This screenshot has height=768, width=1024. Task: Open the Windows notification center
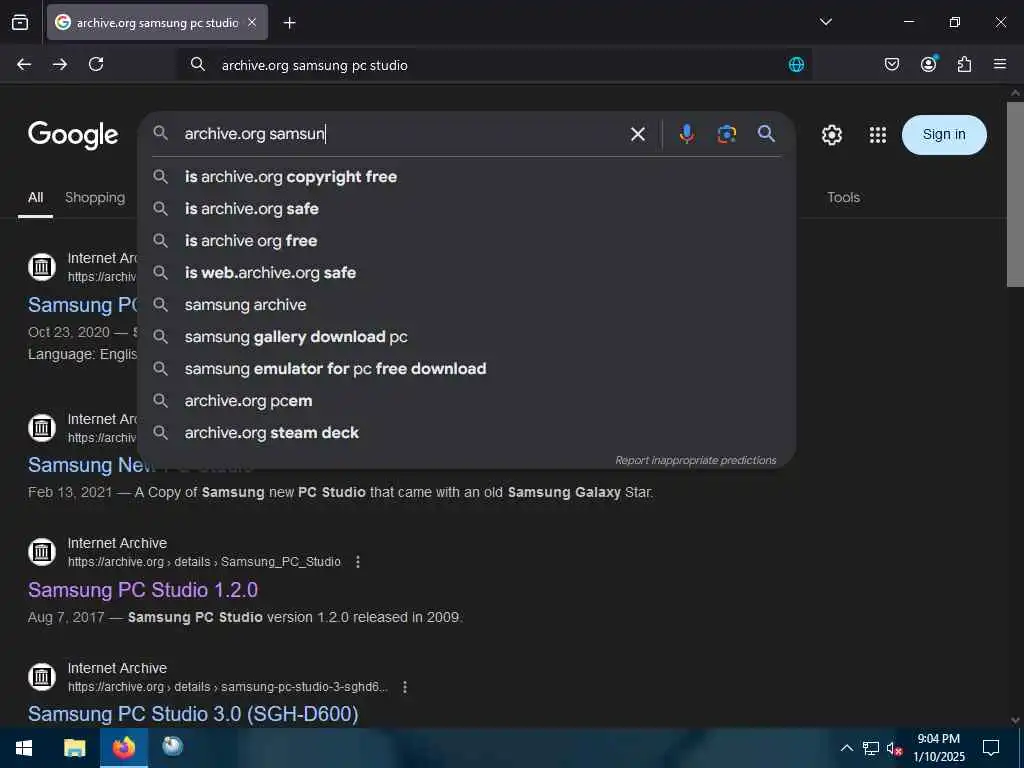point(991,748)
